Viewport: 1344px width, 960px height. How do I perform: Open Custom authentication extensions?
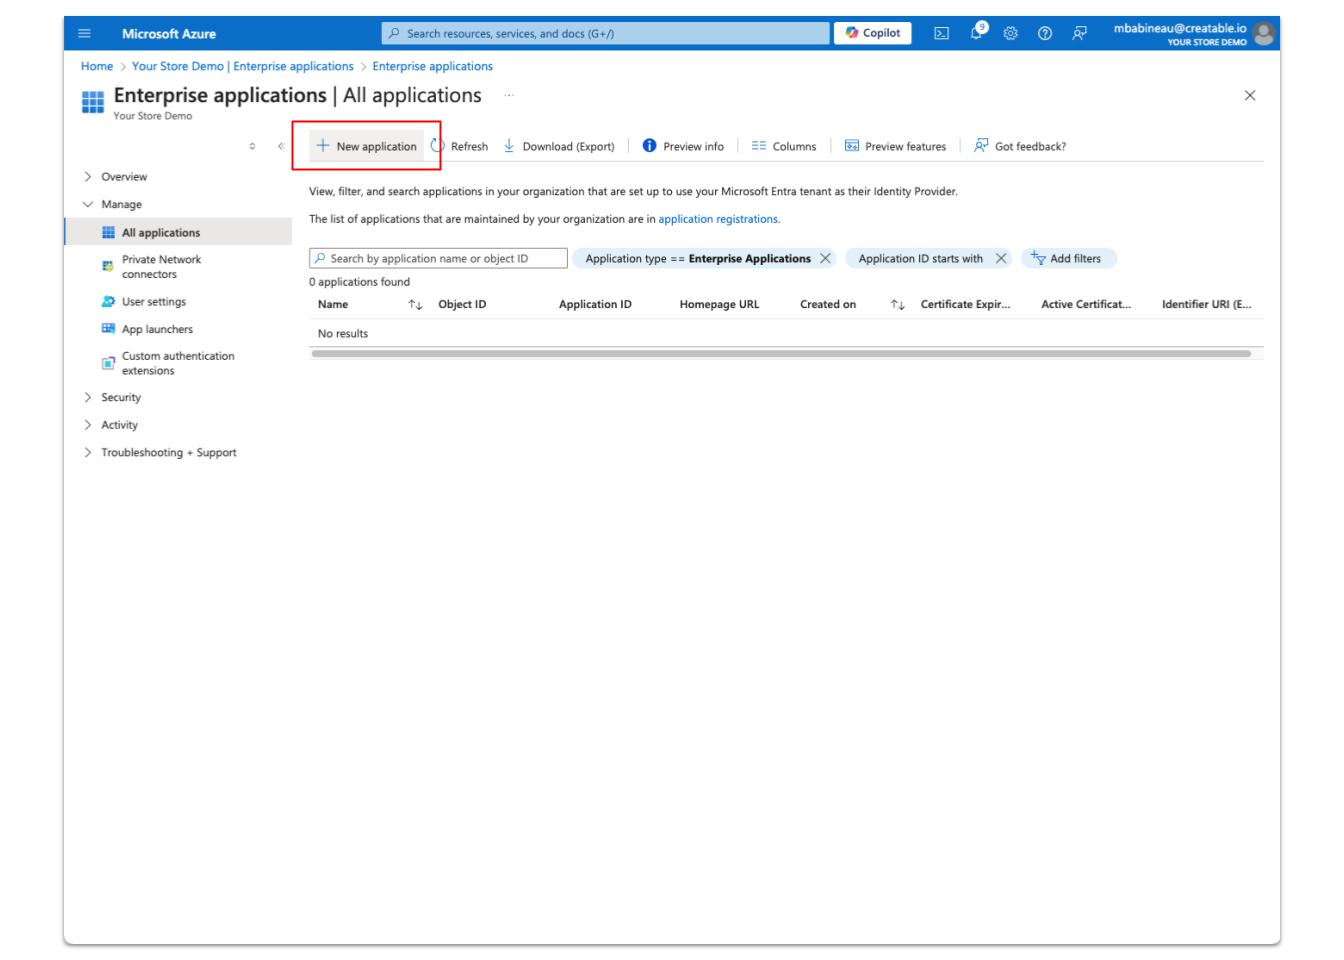(x=178, y=363)
